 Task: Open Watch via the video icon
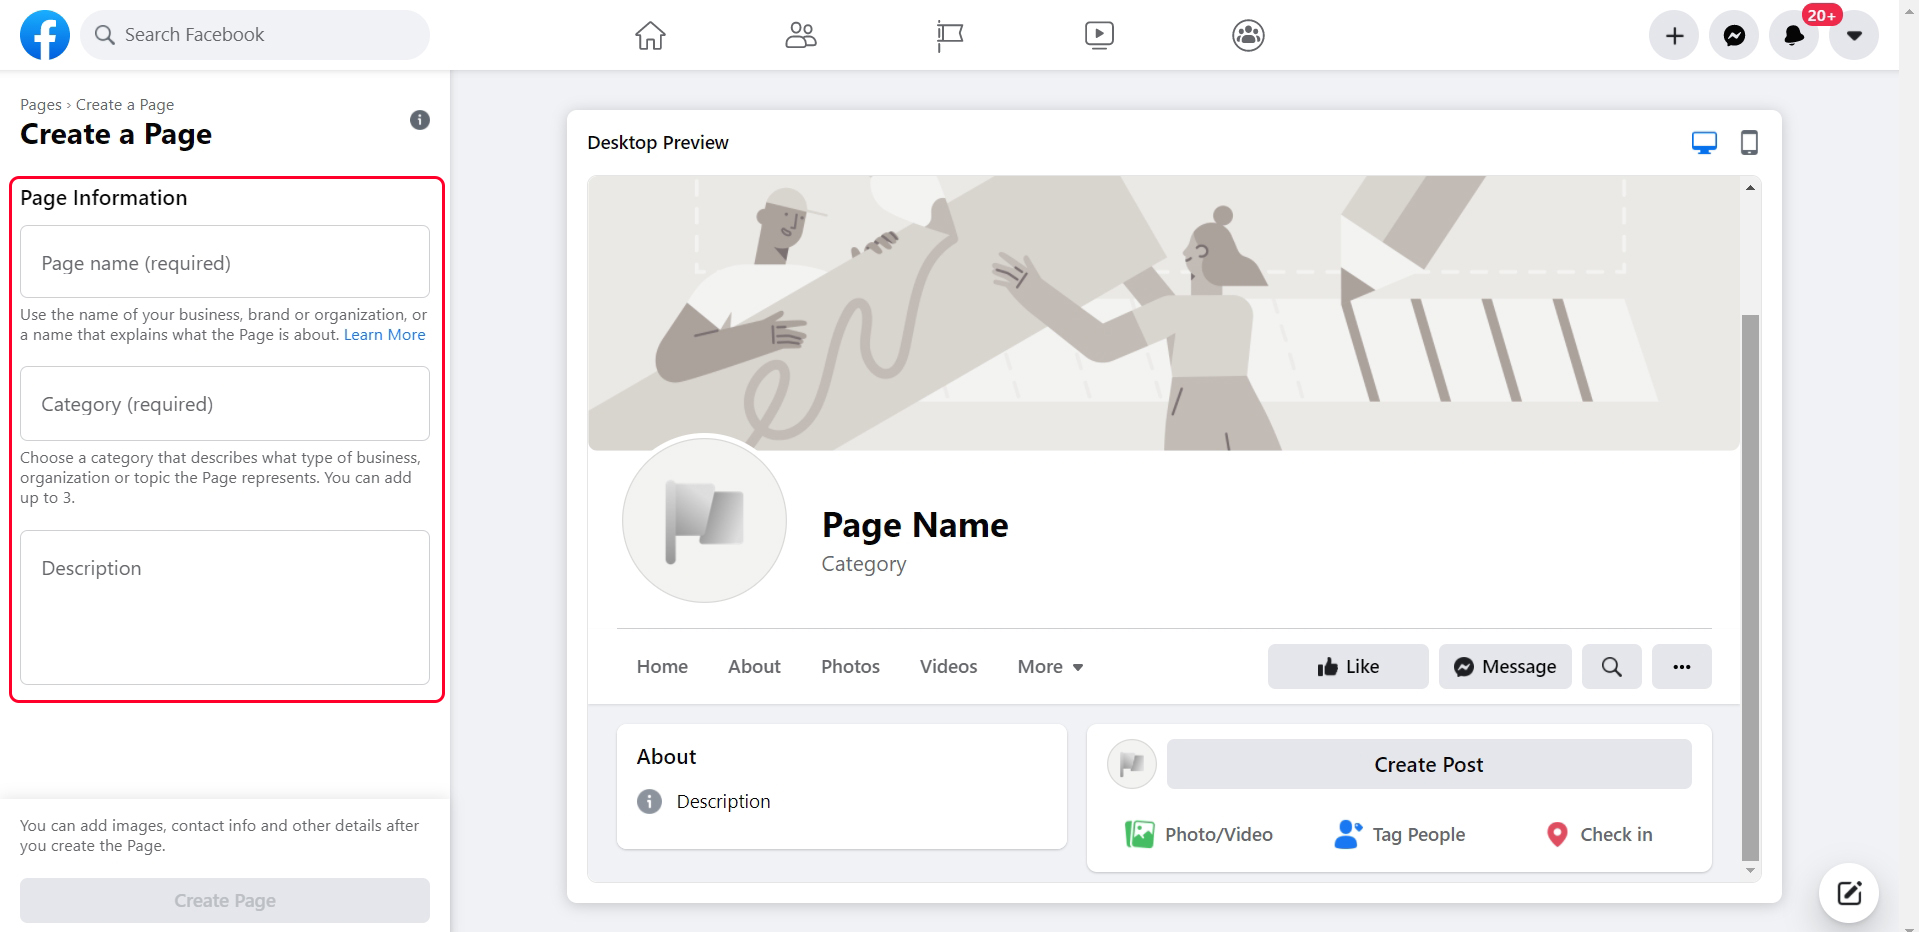(x=1099, y=34)
